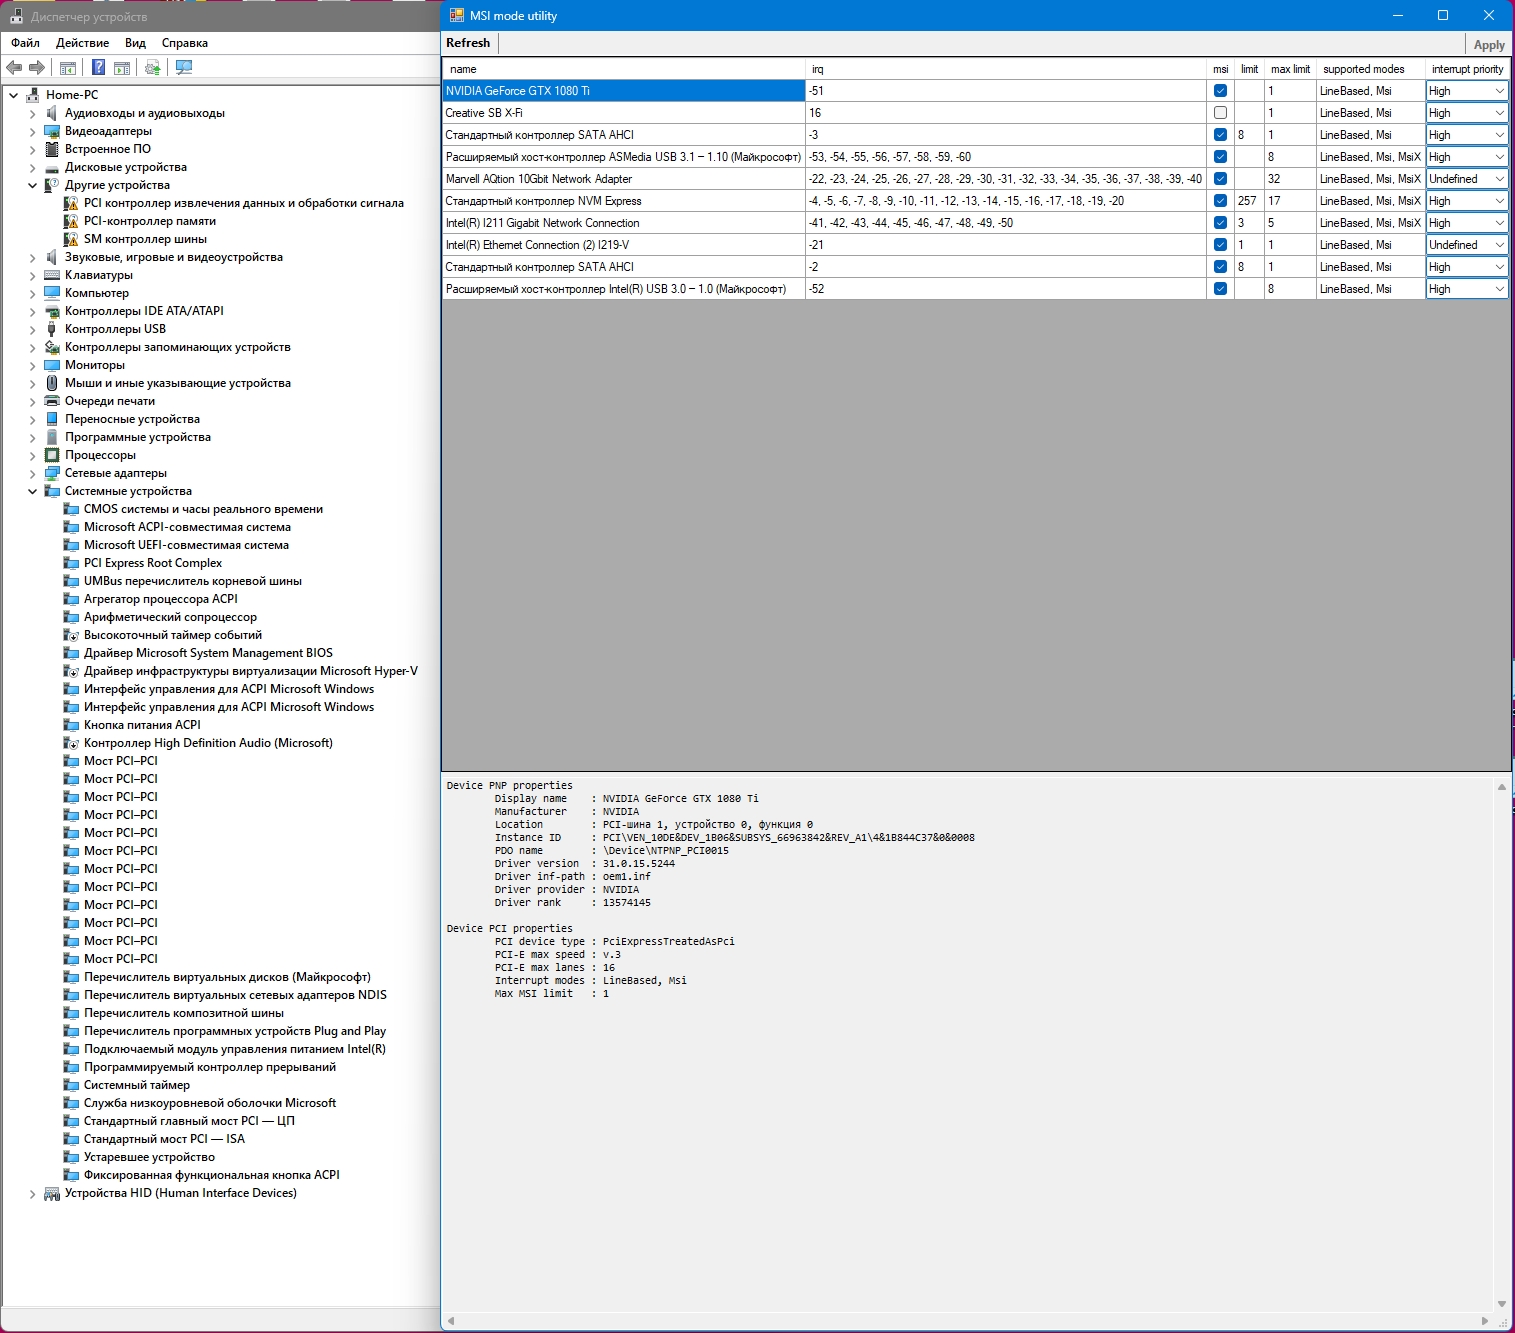The image size is (1515, 1333).
Task: Collapse the Системные устройства tree node
Action: (x=32, y=491)
